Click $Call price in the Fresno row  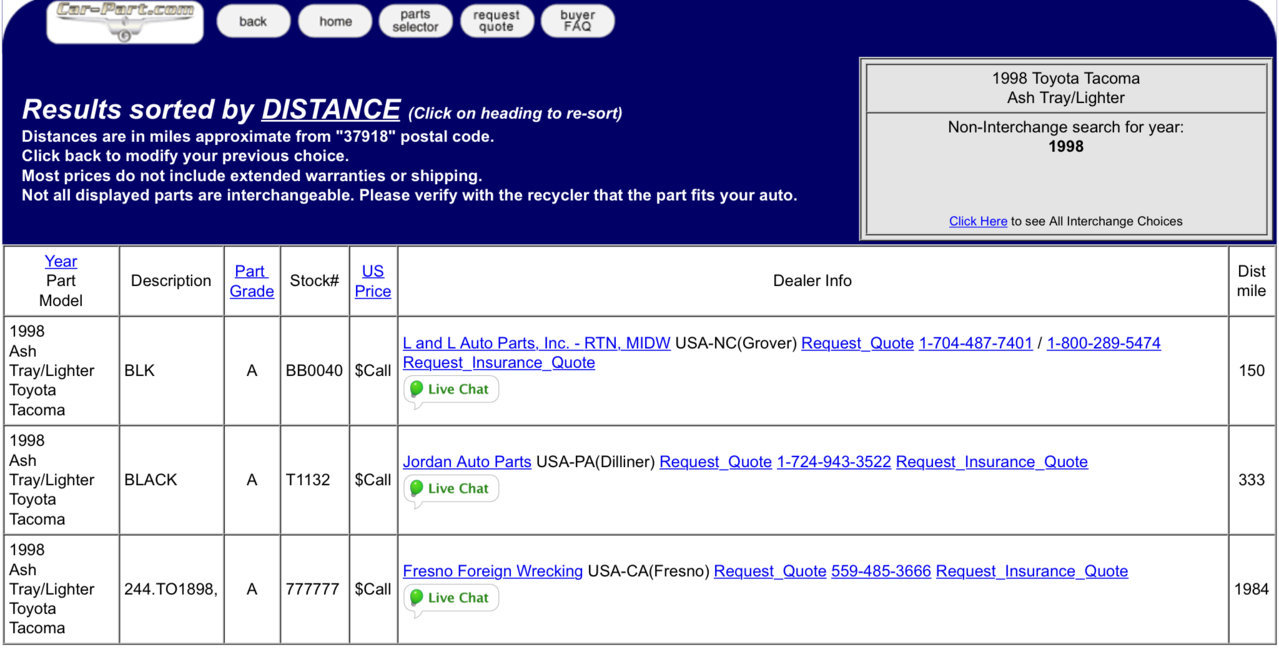point(373,589)
